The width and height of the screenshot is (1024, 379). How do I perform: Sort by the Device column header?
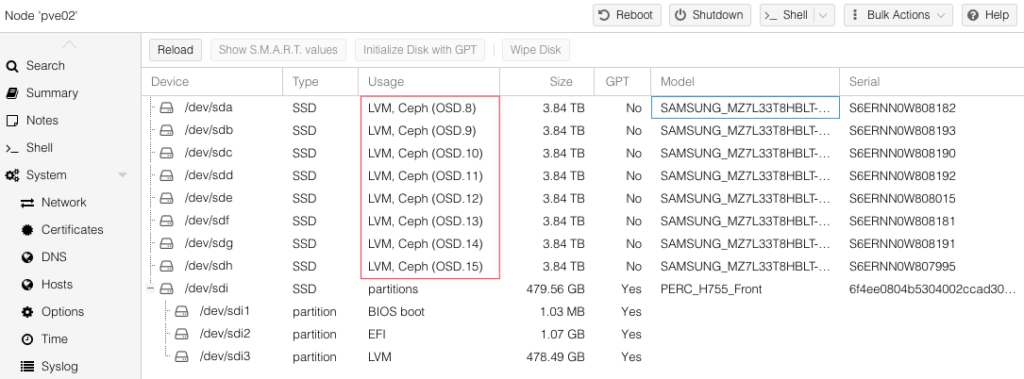[x=212, y=82]
